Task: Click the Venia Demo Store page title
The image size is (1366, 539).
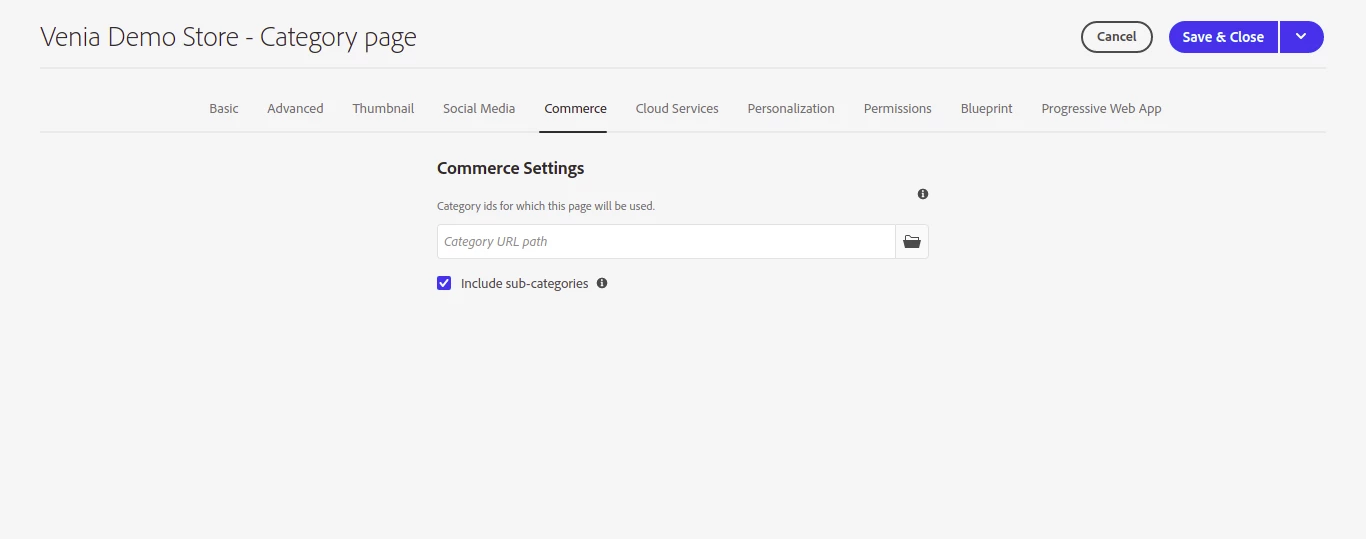Action: (x=228, y=38)
